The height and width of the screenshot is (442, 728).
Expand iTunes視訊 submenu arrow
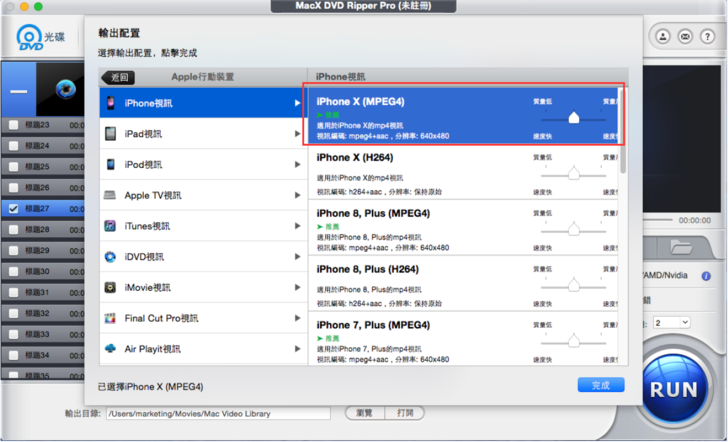tap(297, 226)
